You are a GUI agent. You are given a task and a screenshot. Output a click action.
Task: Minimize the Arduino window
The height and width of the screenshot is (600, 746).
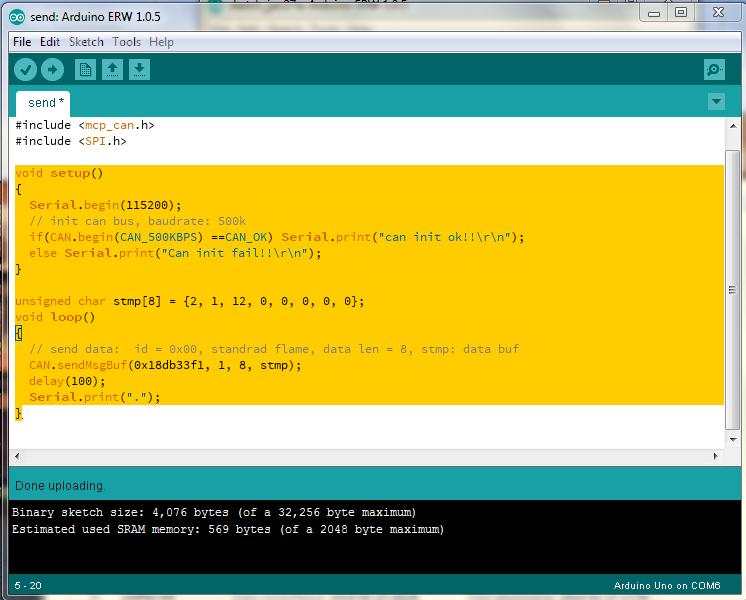[654, 13]
